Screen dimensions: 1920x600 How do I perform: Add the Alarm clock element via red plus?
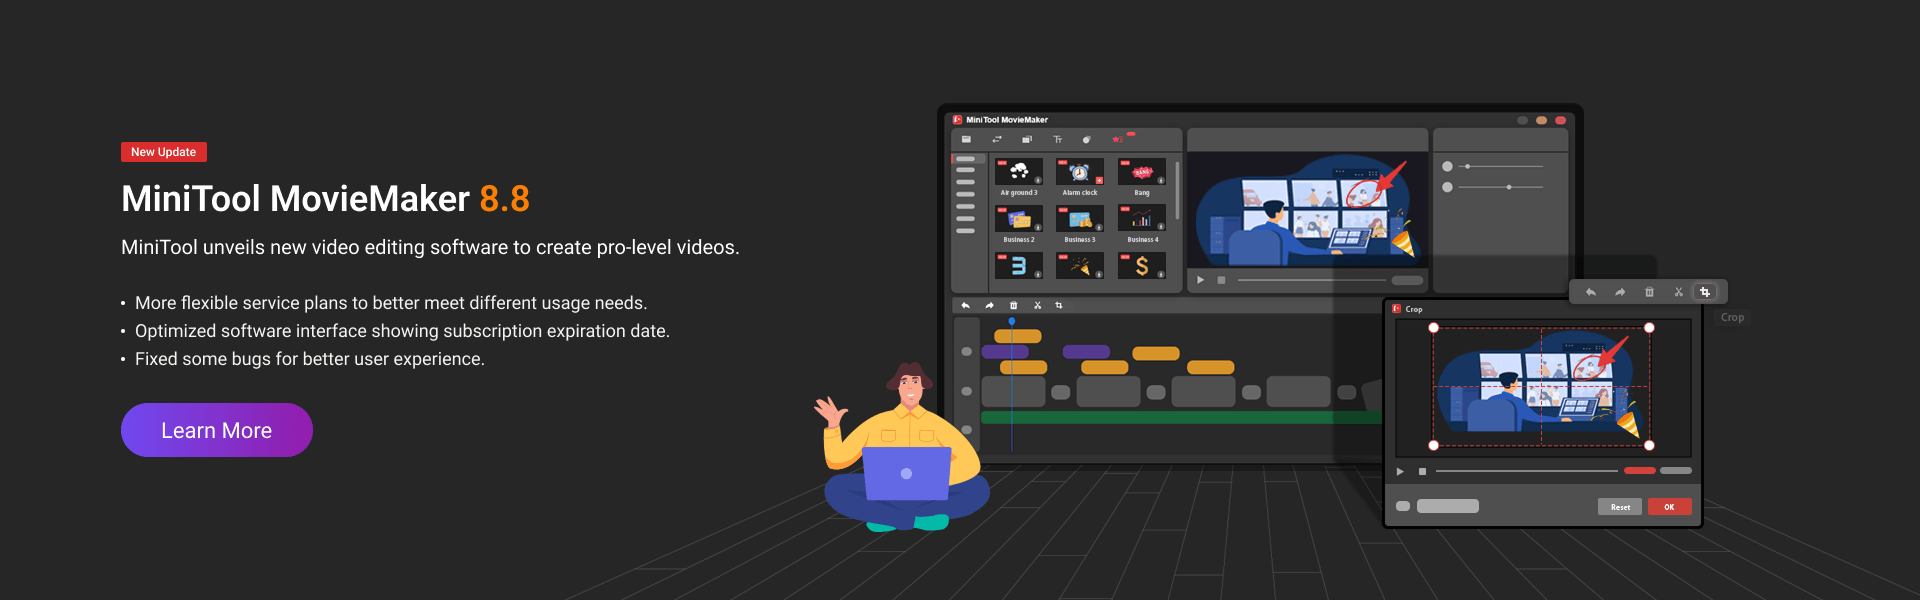(x=1099, y=181)
